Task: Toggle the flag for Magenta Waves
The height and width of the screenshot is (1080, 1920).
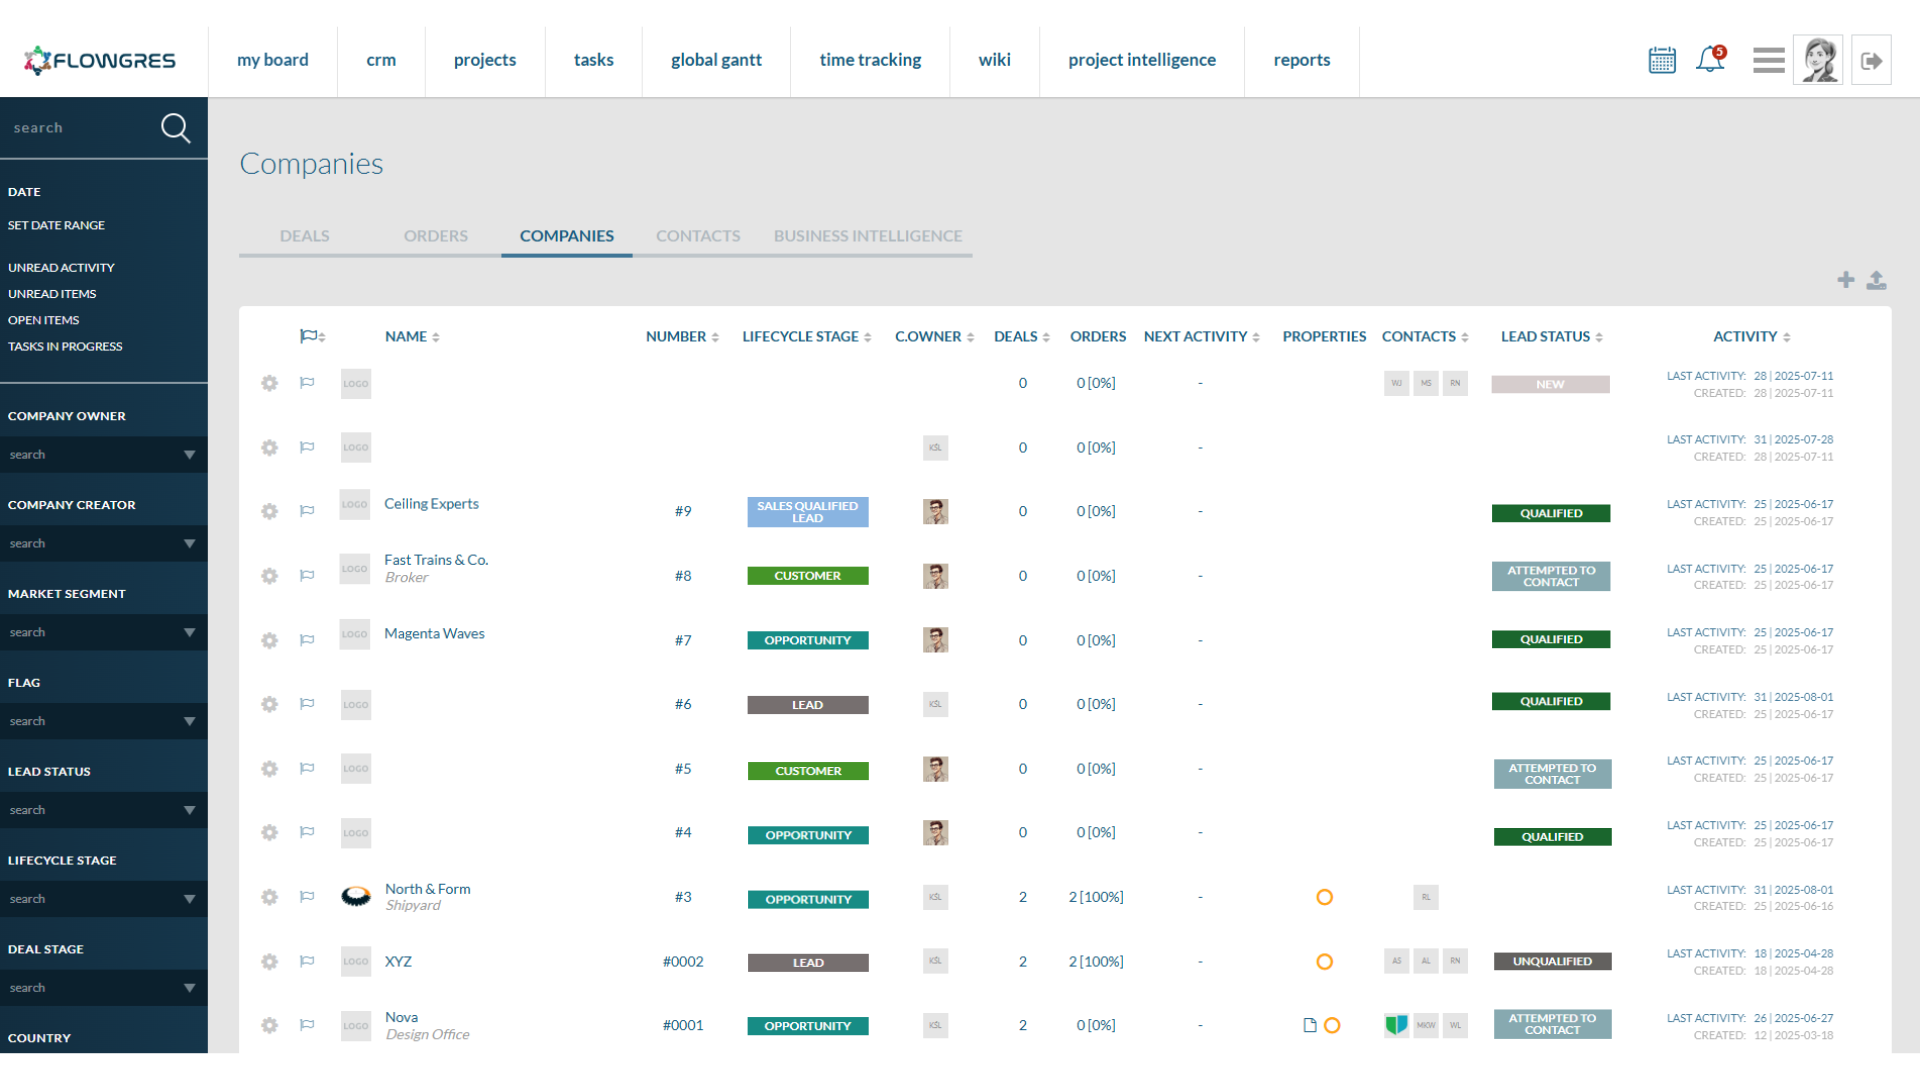Action: [x=307, y=640]
